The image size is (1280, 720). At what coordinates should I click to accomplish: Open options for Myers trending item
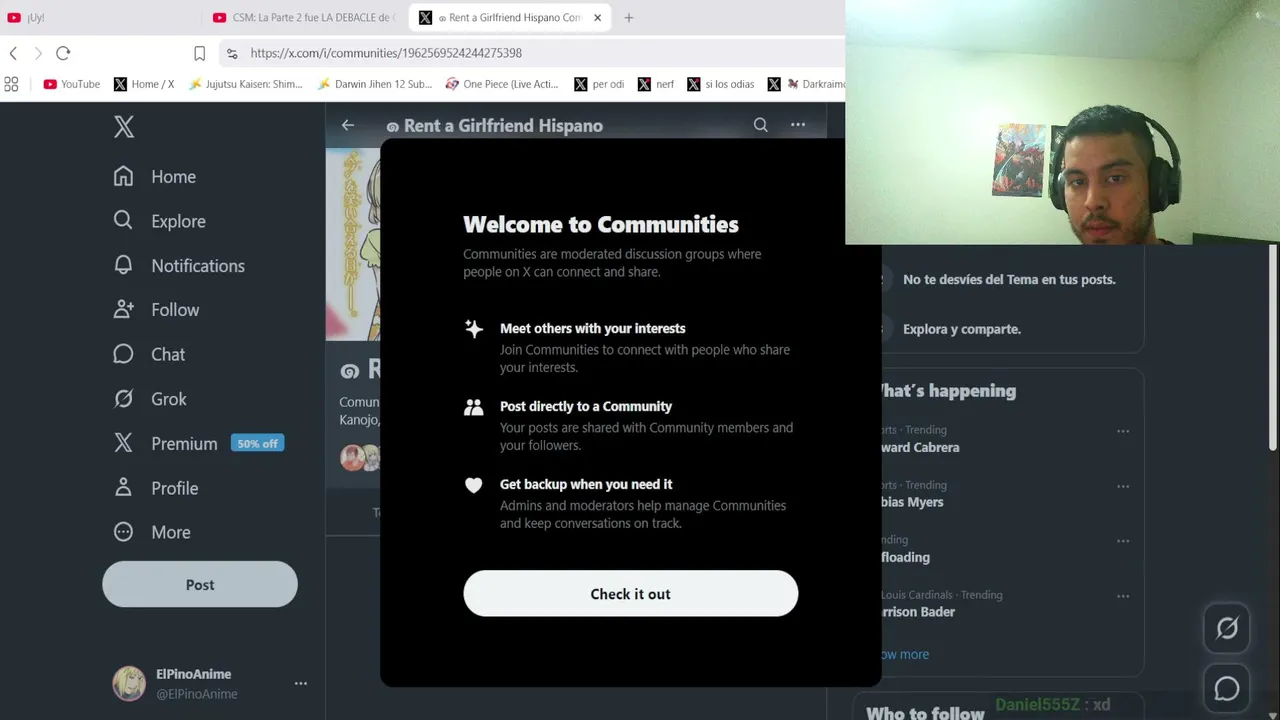click(1123, 487)
